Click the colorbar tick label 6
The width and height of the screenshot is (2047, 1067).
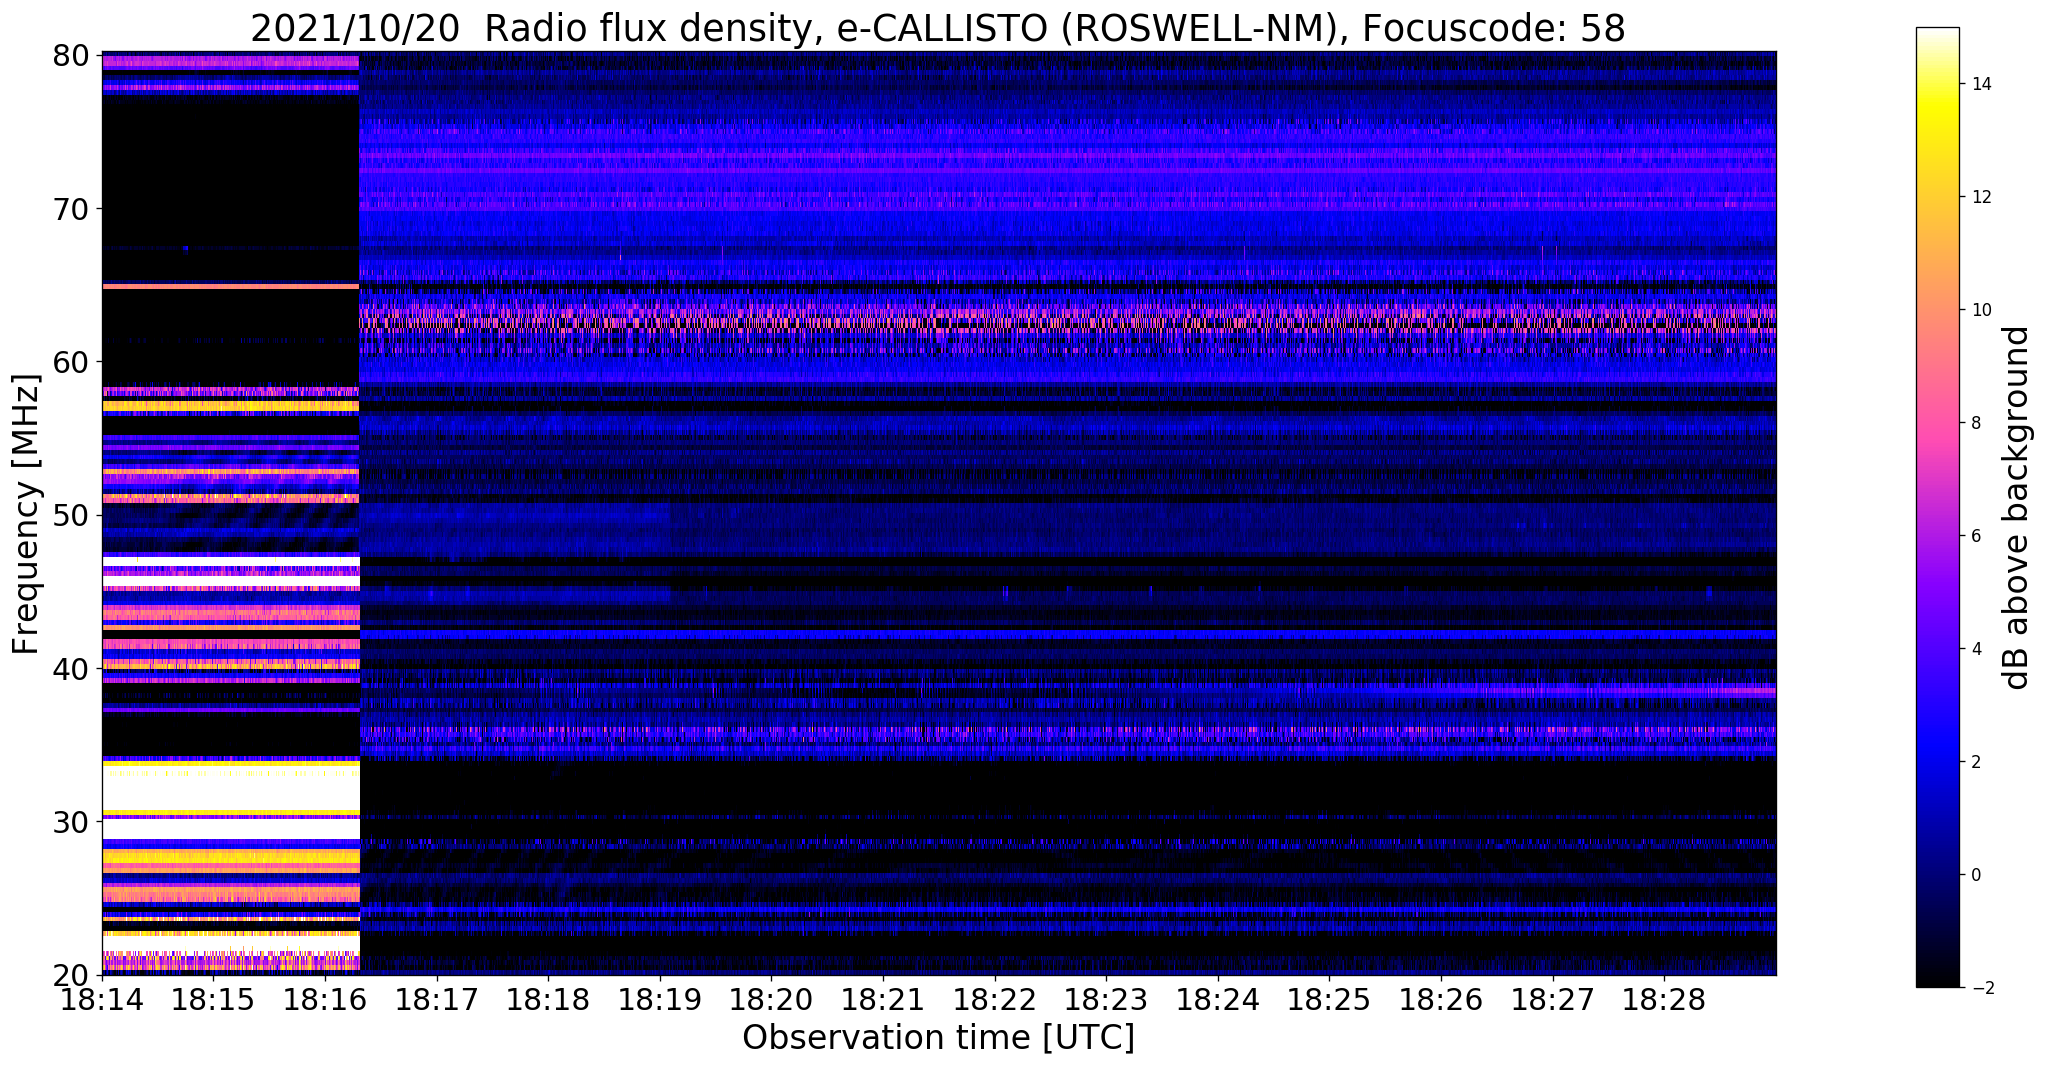tap(1975, 536)
